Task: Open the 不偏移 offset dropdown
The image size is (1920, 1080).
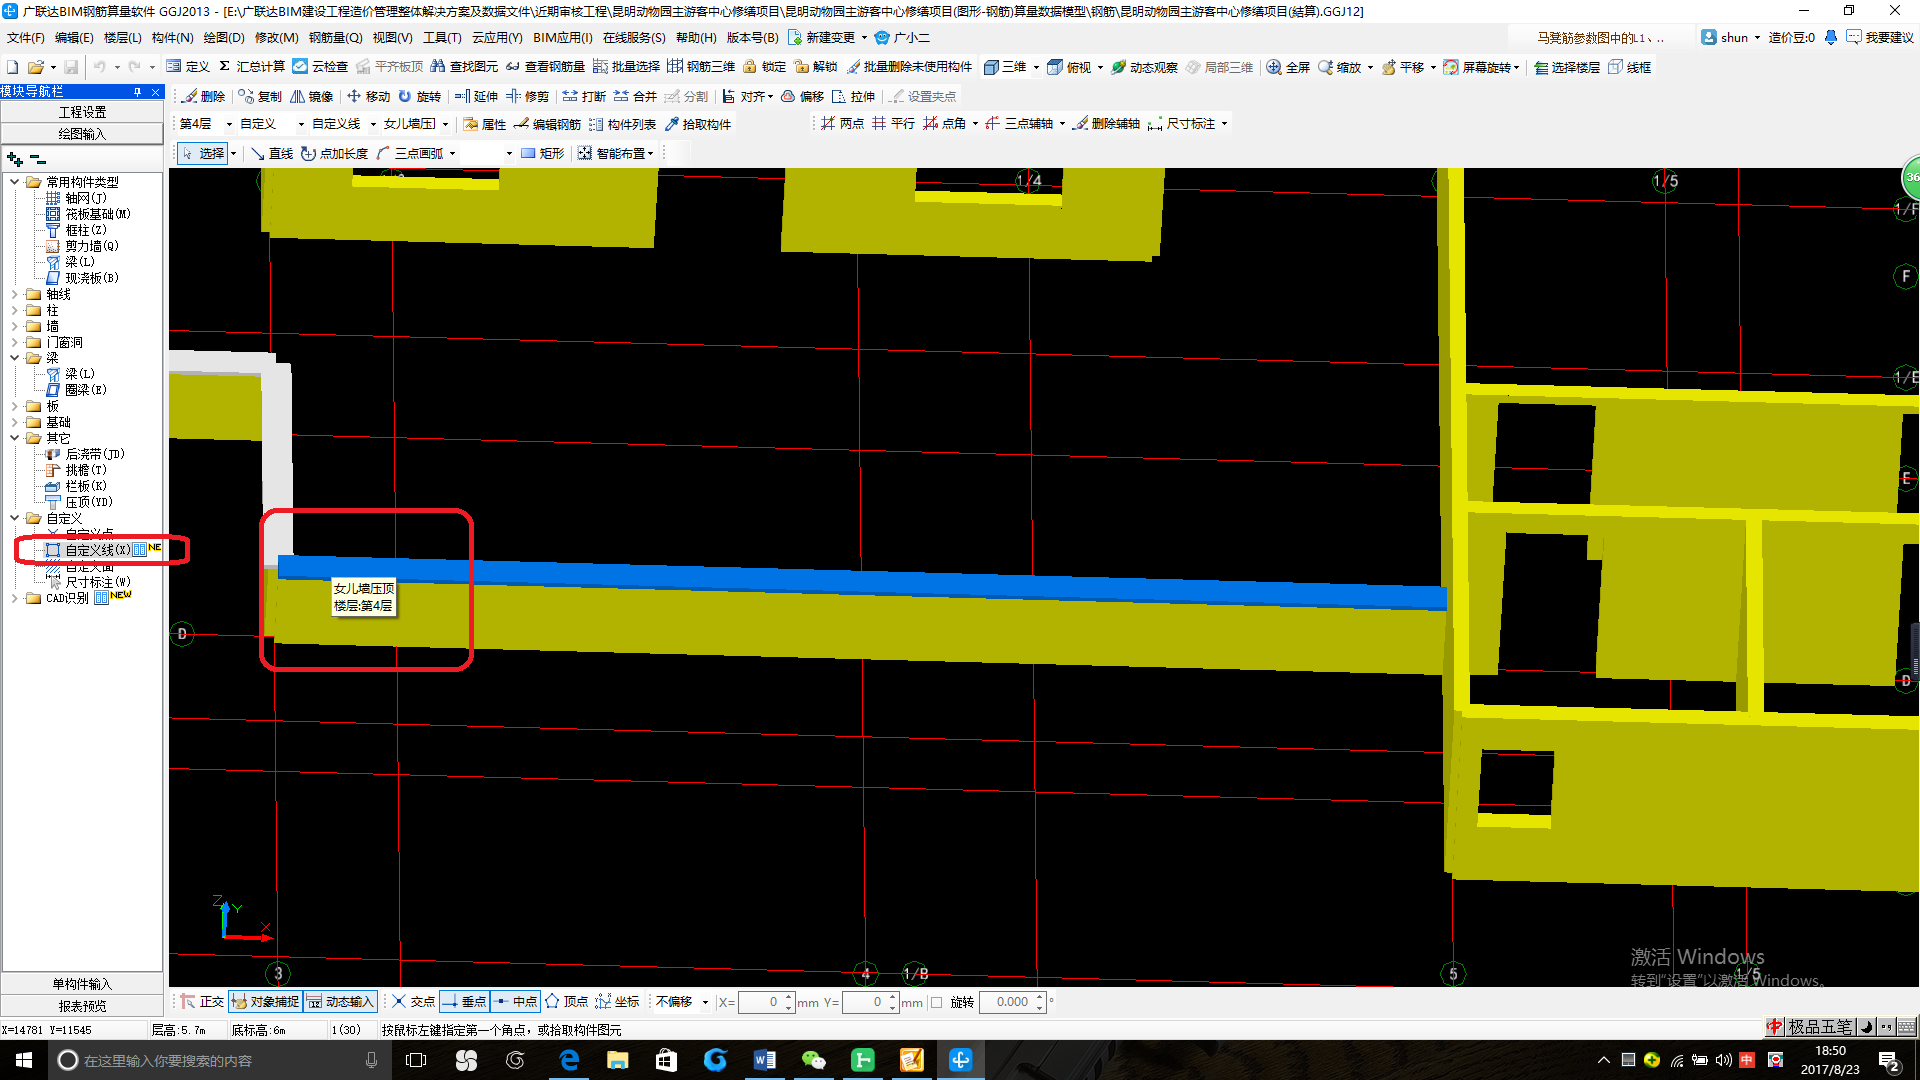Action: coord(705,1002)
